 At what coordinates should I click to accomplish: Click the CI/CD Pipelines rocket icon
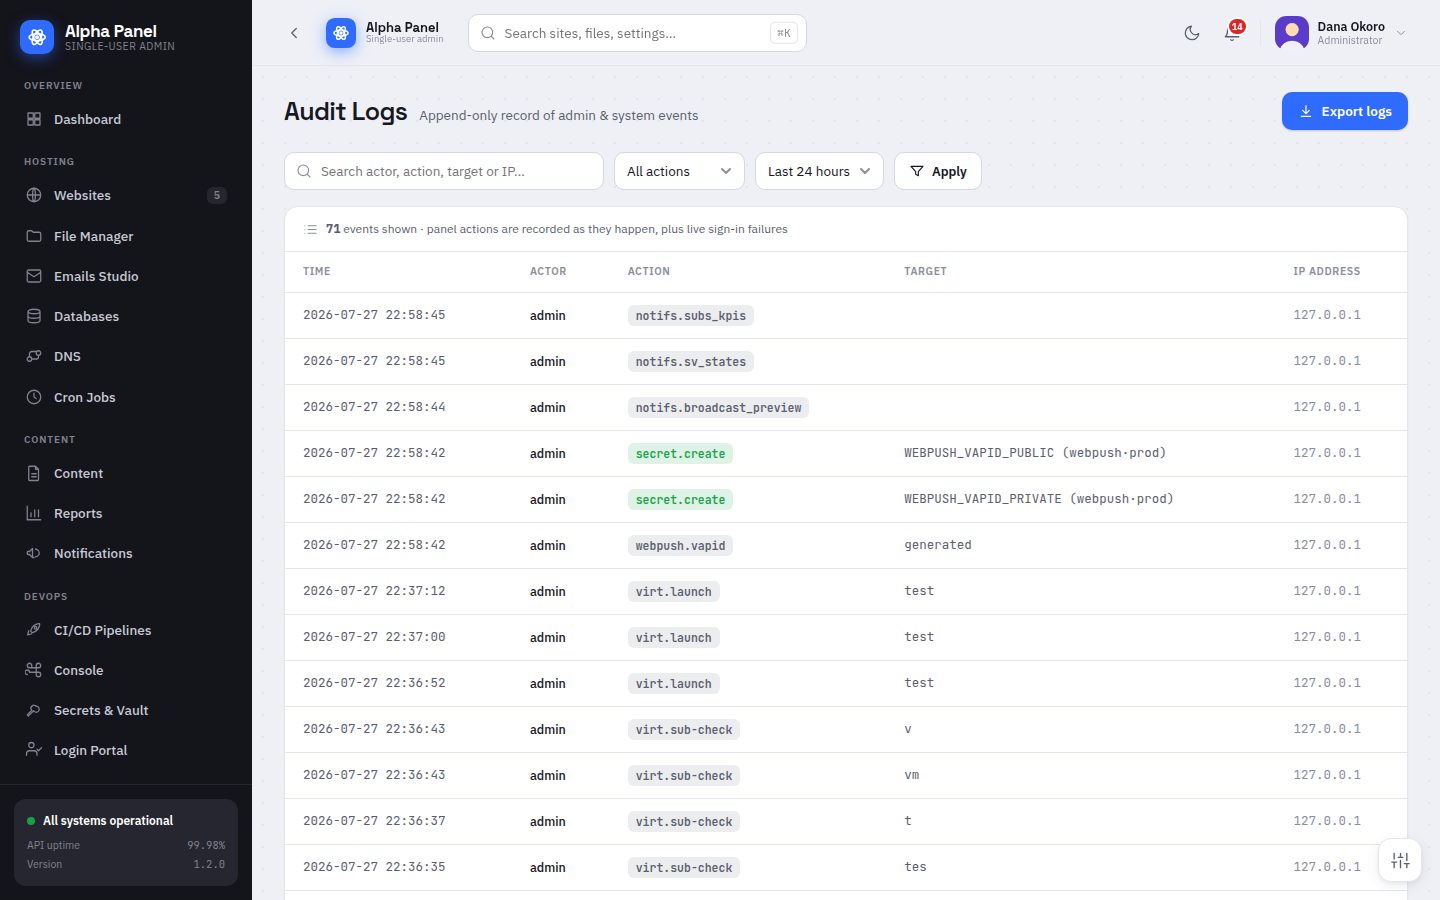pyautogui.click(x=34, y=630)
